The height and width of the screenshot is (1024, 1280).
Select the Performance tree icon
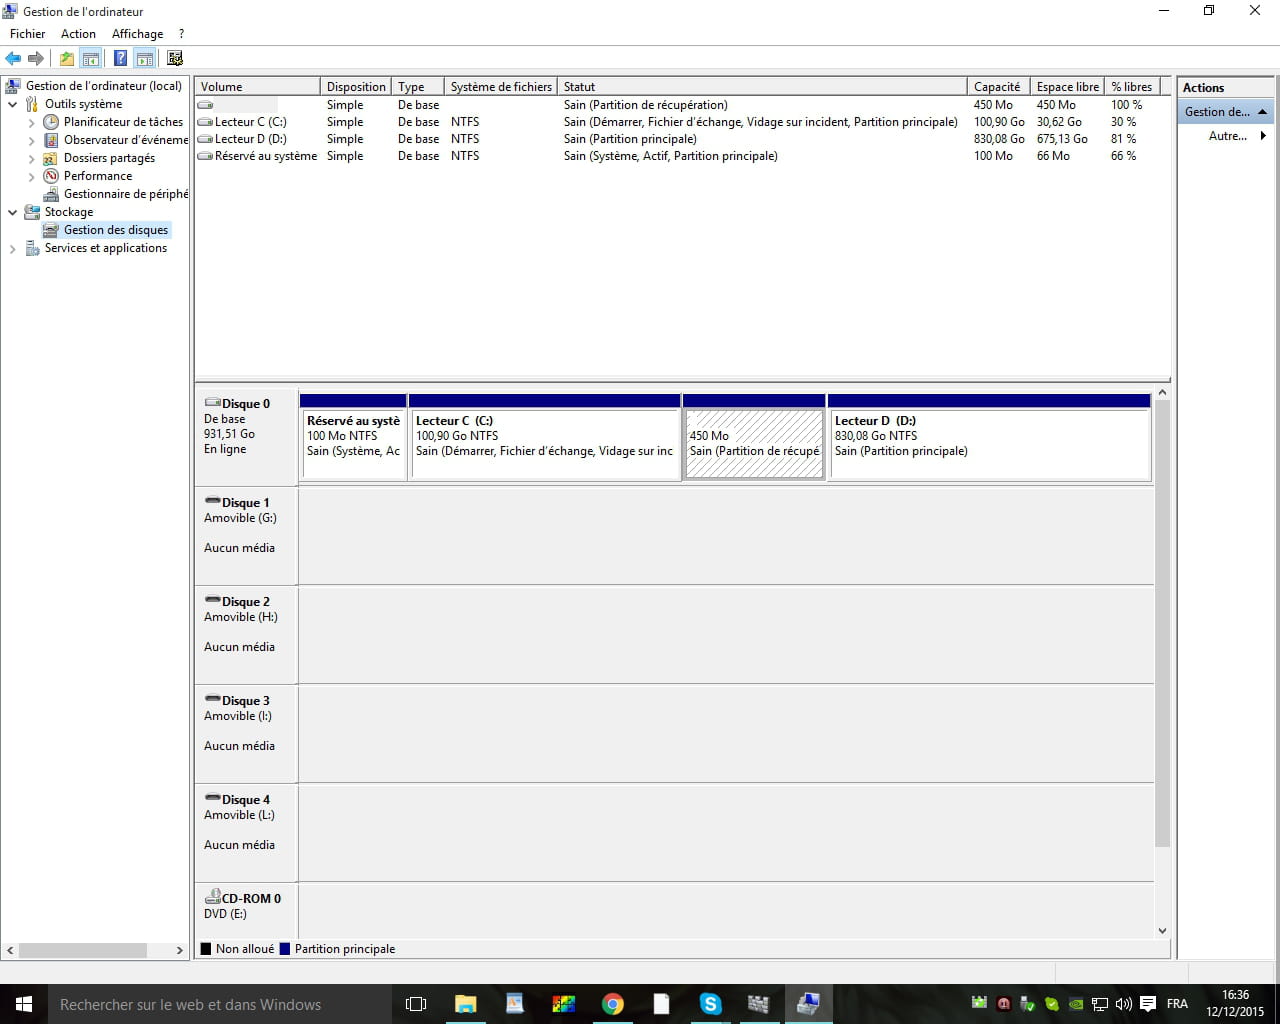coord(51,176)
